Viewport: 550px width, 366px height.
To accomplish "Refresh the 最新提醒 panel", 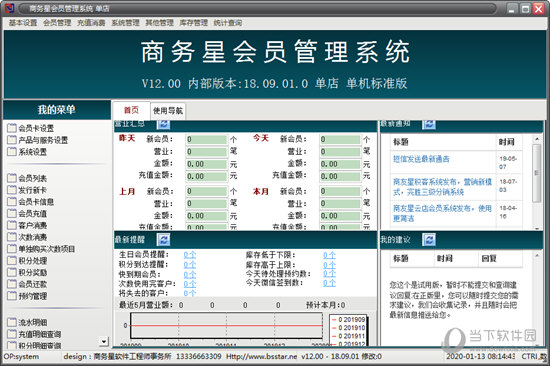I will 163,240.
